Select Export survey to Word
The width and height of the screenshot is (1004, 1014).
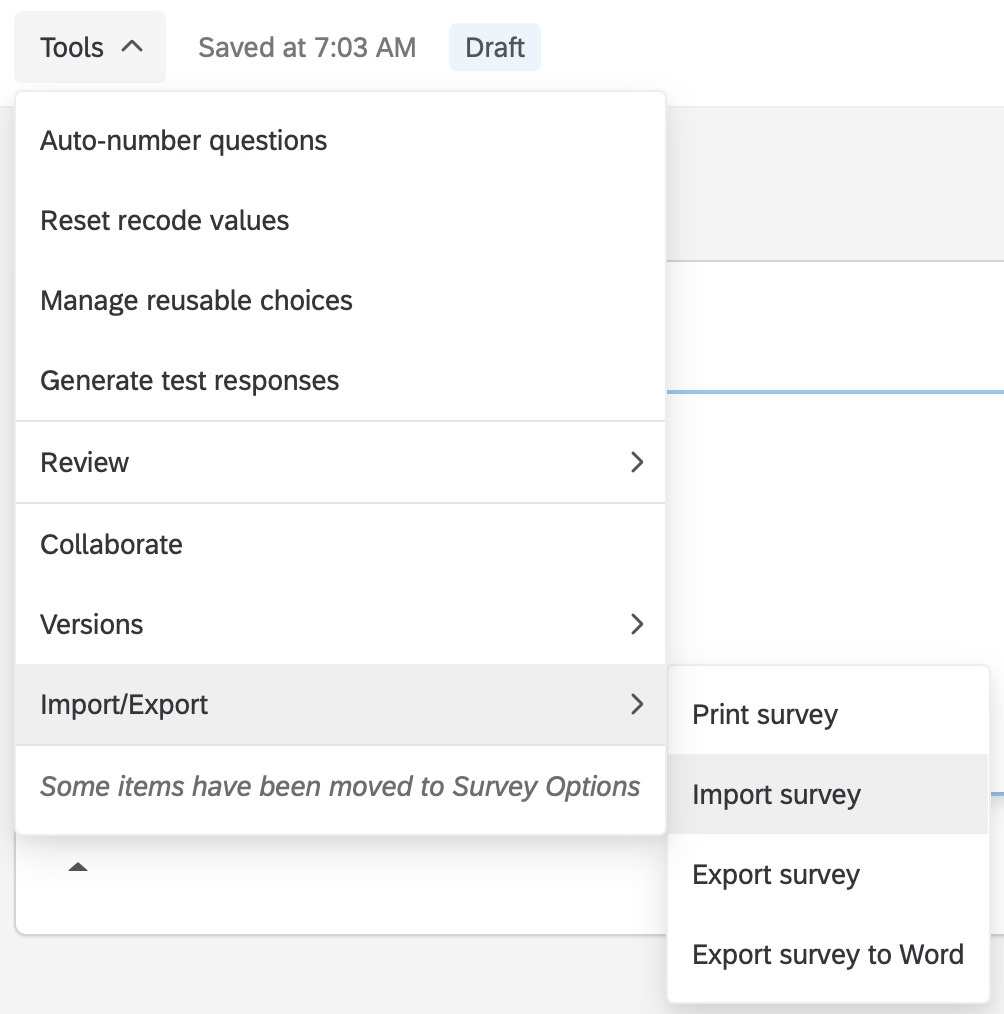(x=827, y=954)
